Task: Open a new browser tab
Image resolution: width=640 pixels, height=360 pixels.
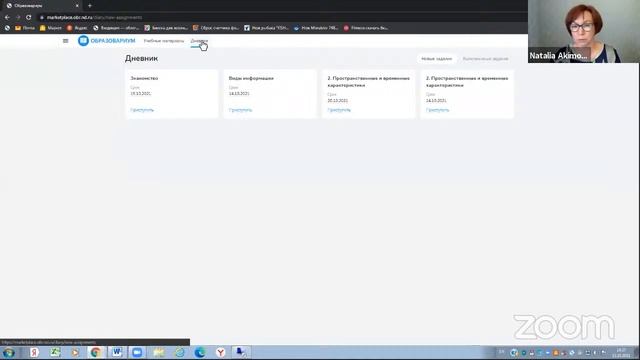Action: (90, 6)
